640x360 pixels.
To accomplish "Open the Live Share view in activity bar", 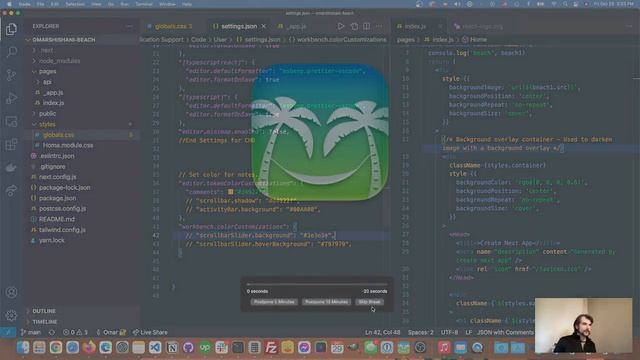I will (x=11, y=190).
